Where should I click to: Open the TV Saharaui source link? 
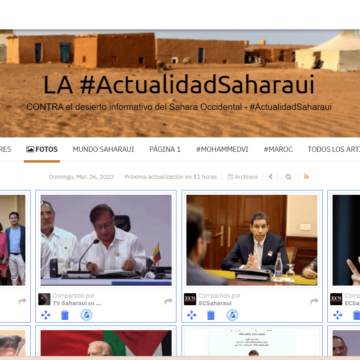pyautogui.click(x=77, y=303)
